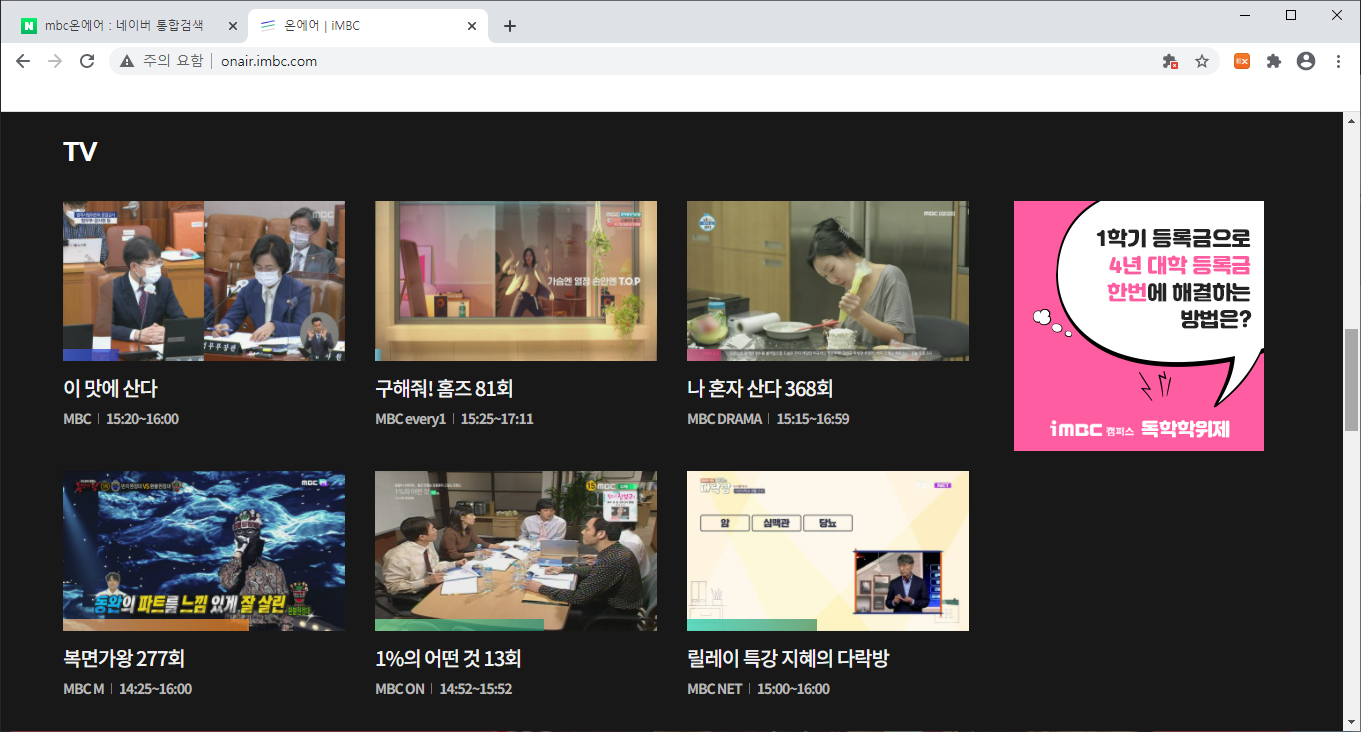
Task: Click the page vertical scrollbar thumb
Action: [x=1352, y=379]
